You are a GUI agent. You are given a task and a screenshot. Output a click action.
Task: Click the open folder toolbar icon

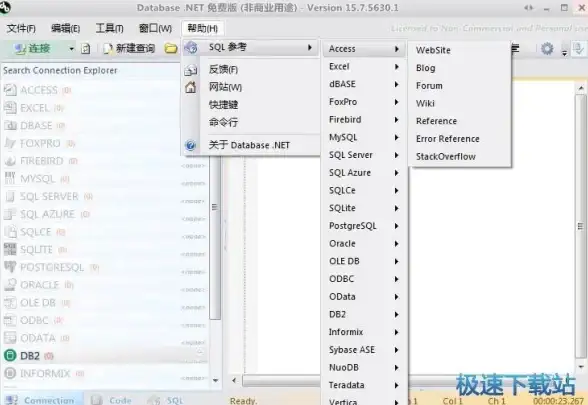click(x=171, y=48)
